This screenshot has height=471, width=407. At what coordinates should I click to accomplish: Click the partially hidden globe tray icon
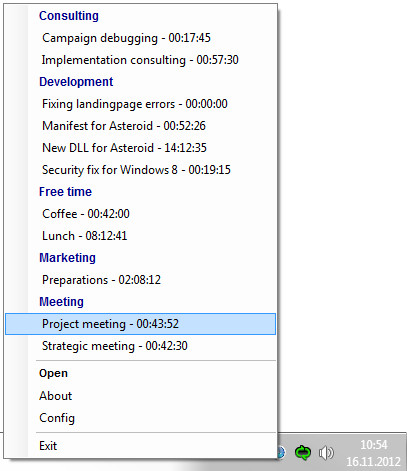tap(282, 453)
